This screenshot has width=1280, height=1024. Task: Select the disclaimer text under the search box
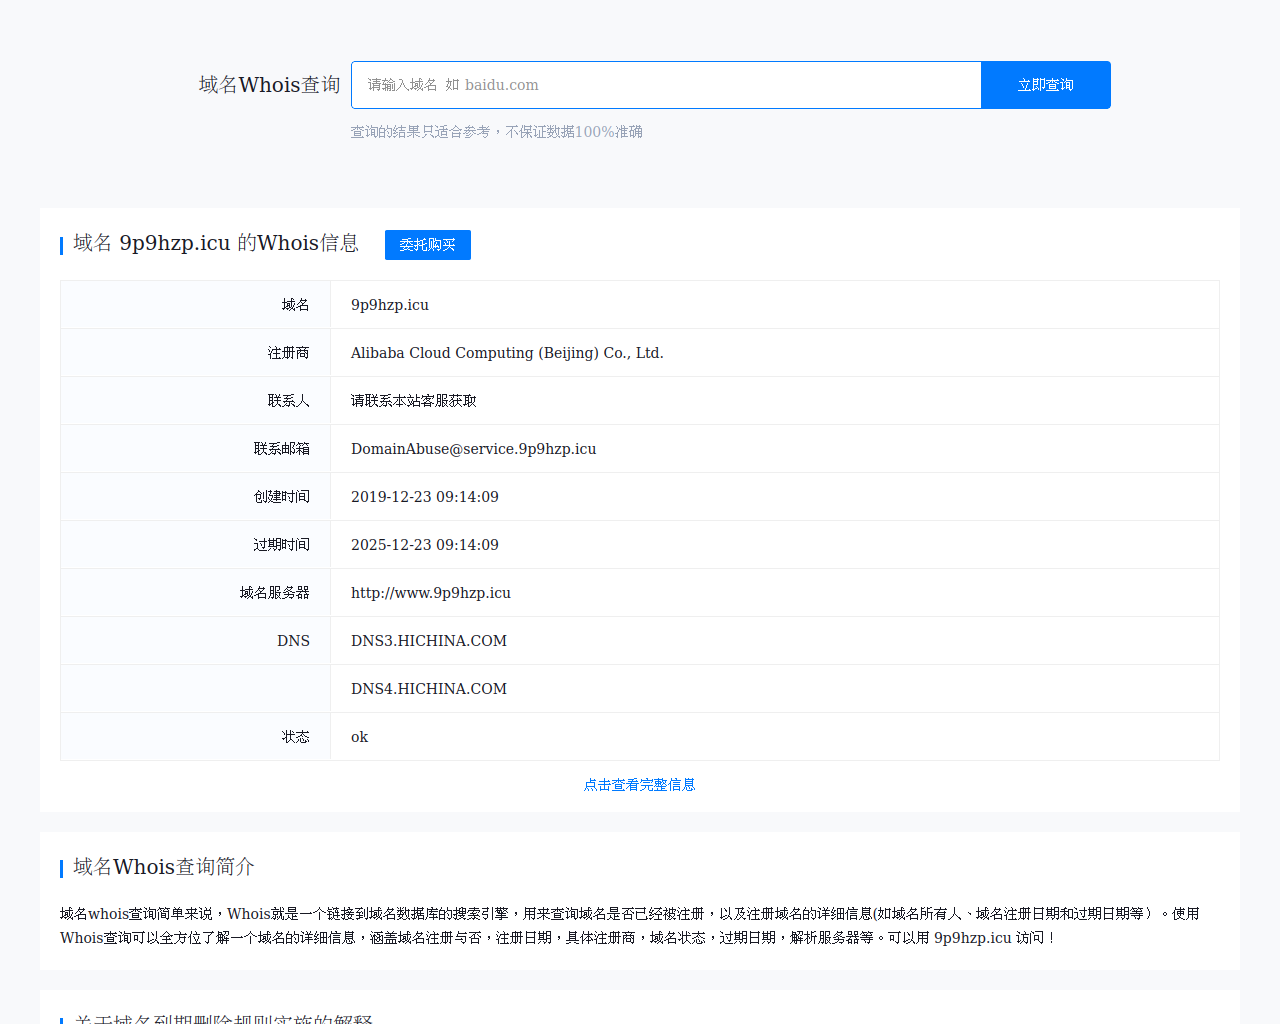[497, 132]
